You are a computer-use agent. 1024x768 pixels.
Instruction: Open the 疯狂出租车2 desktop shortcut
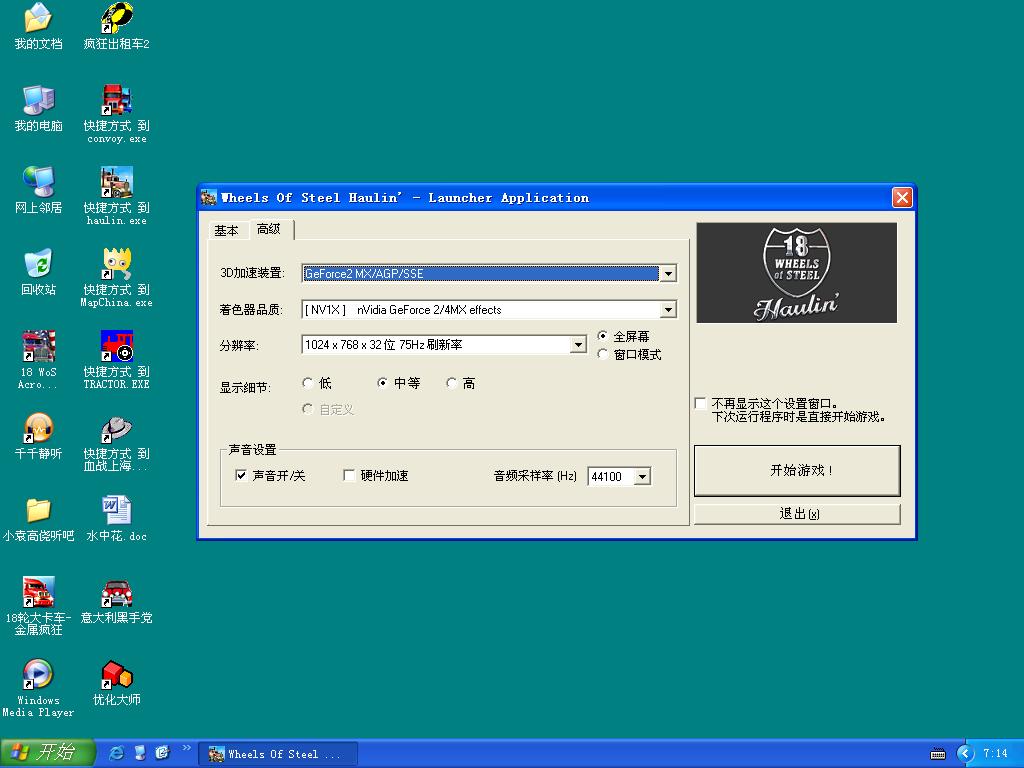[117, 19]
